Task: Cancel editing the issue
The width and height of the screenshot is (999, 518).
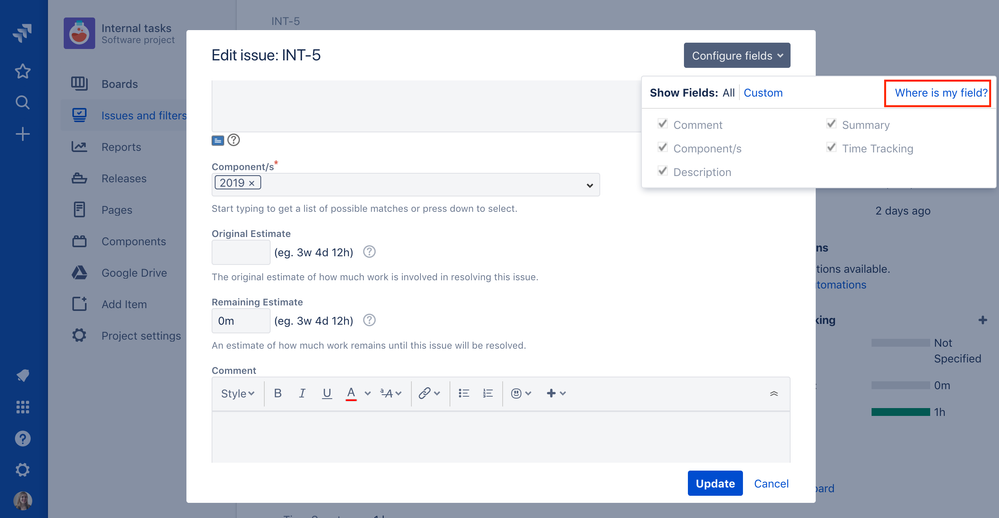Action: pos(771,483)
